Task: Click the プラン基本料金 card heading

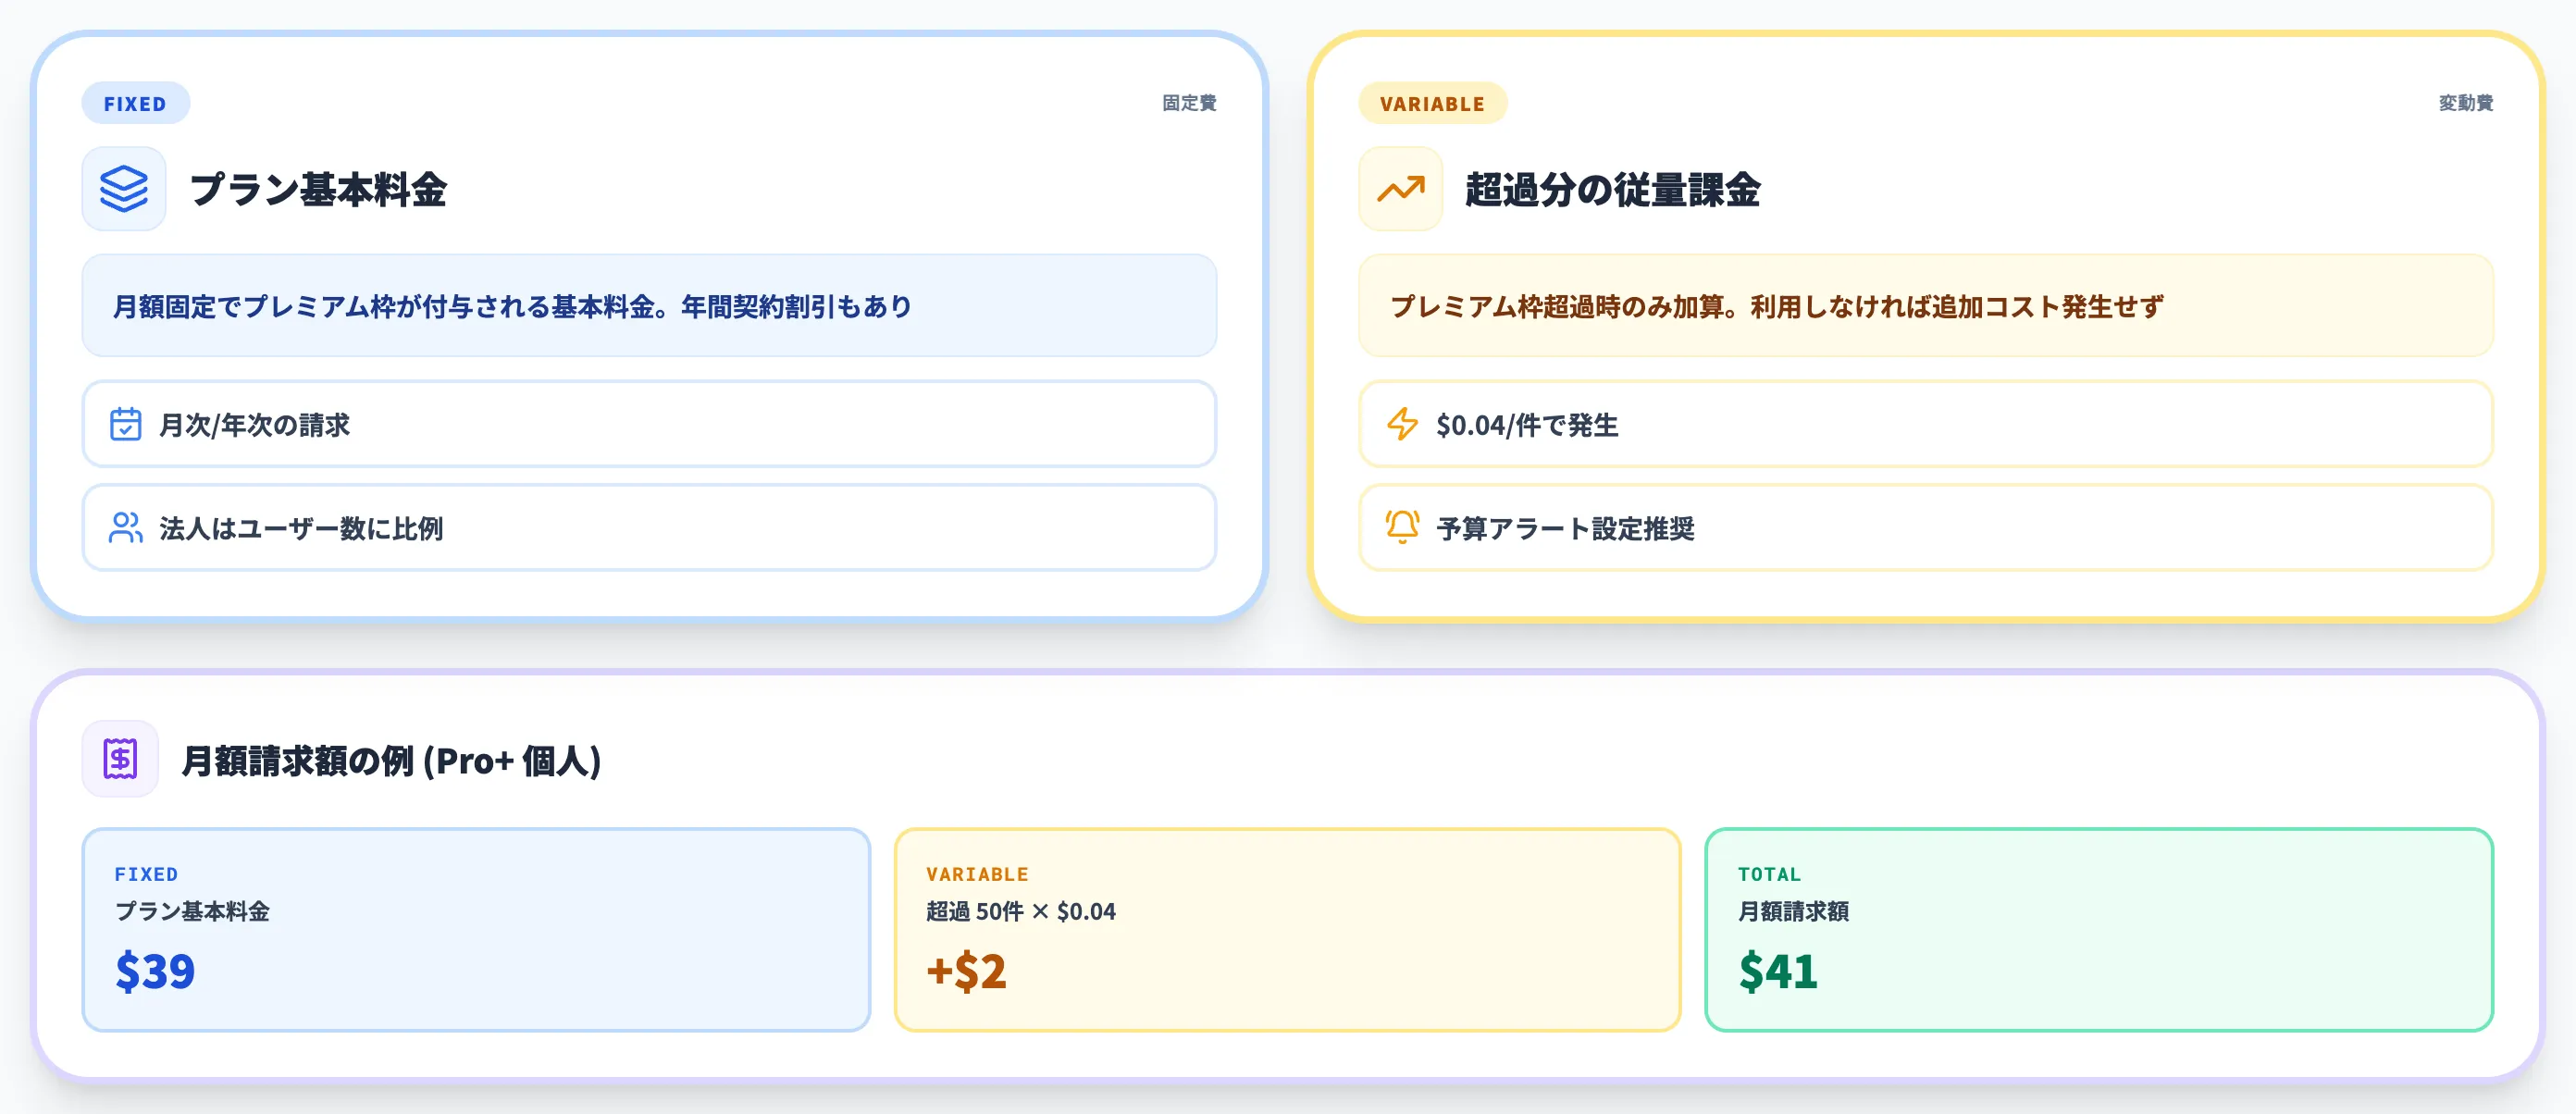Action: (x=318, y=189)
